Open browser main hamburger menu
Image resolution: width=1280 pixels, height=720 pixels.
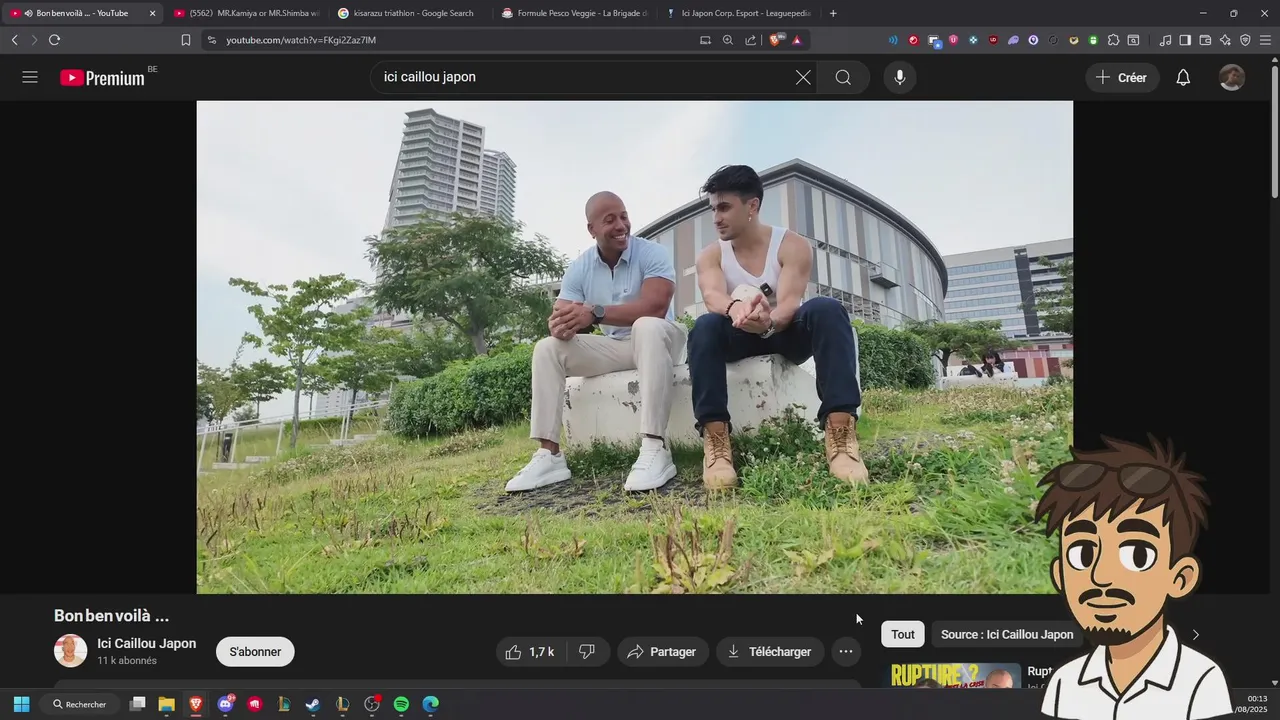pos(1265,40)
